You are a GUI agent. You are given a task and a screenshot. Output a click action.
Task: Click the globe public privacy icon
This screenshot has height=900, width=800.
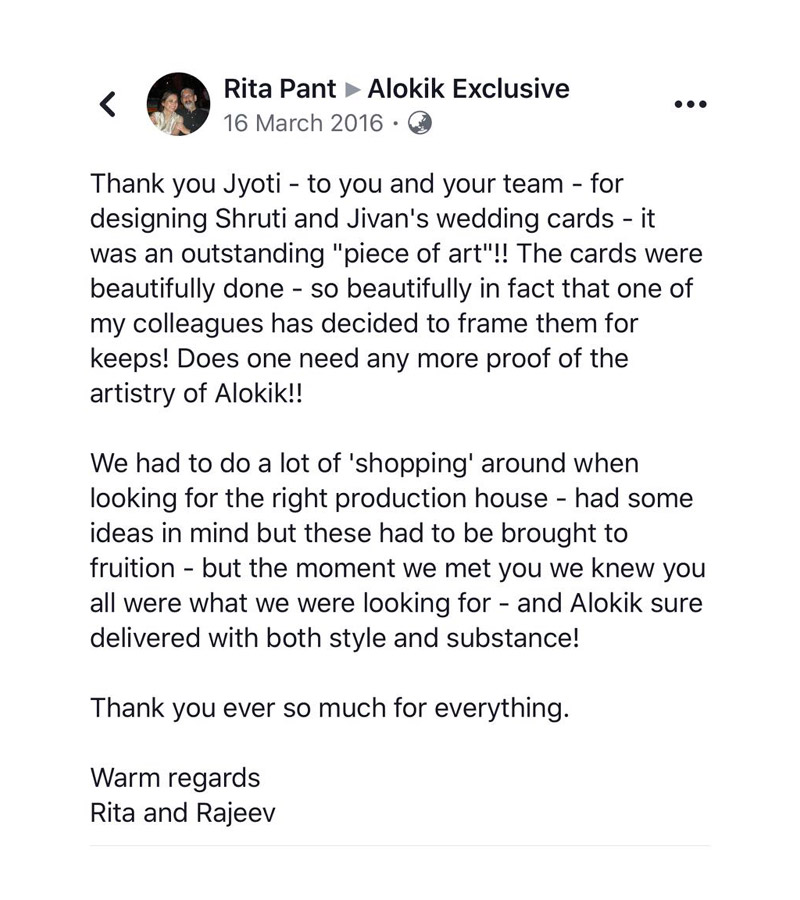420,123
